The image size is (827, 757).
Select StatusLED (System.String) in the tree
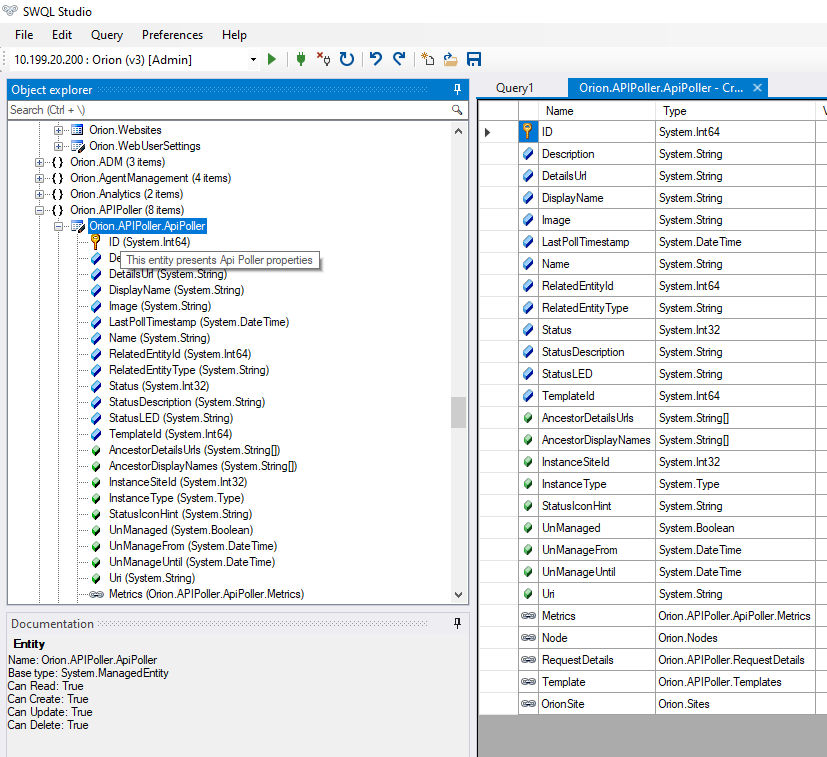[x=171, y=418]
